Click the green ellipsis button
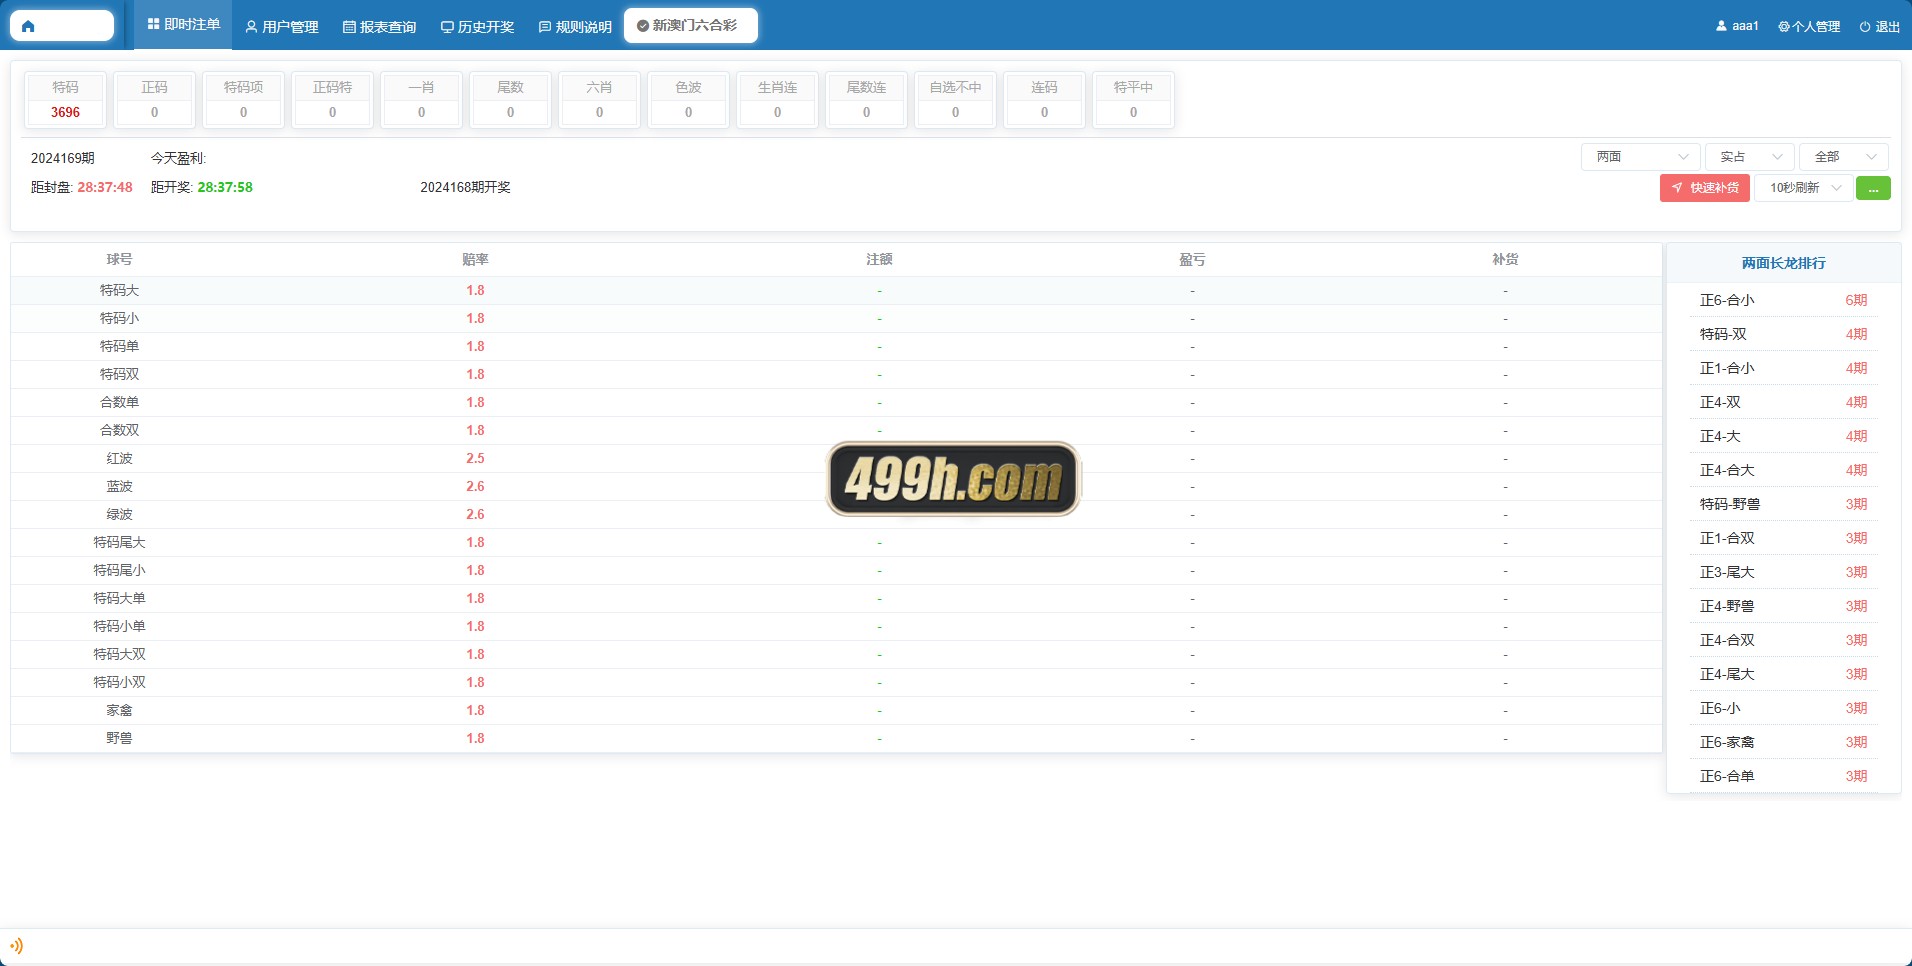Image resolution: width=1912 pixels, height=966 pixels. pyautogui.click(x=1873, y=188)
